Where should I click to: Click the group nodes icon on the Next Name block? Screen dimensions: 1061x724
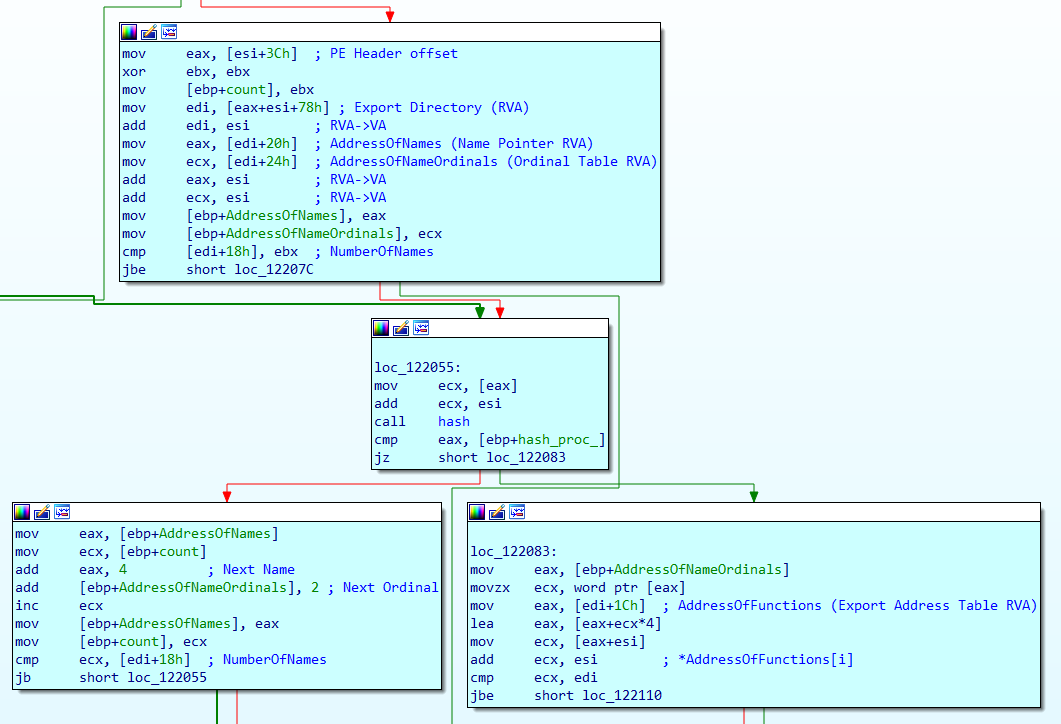pyautogui.click(x=62, y=512)
